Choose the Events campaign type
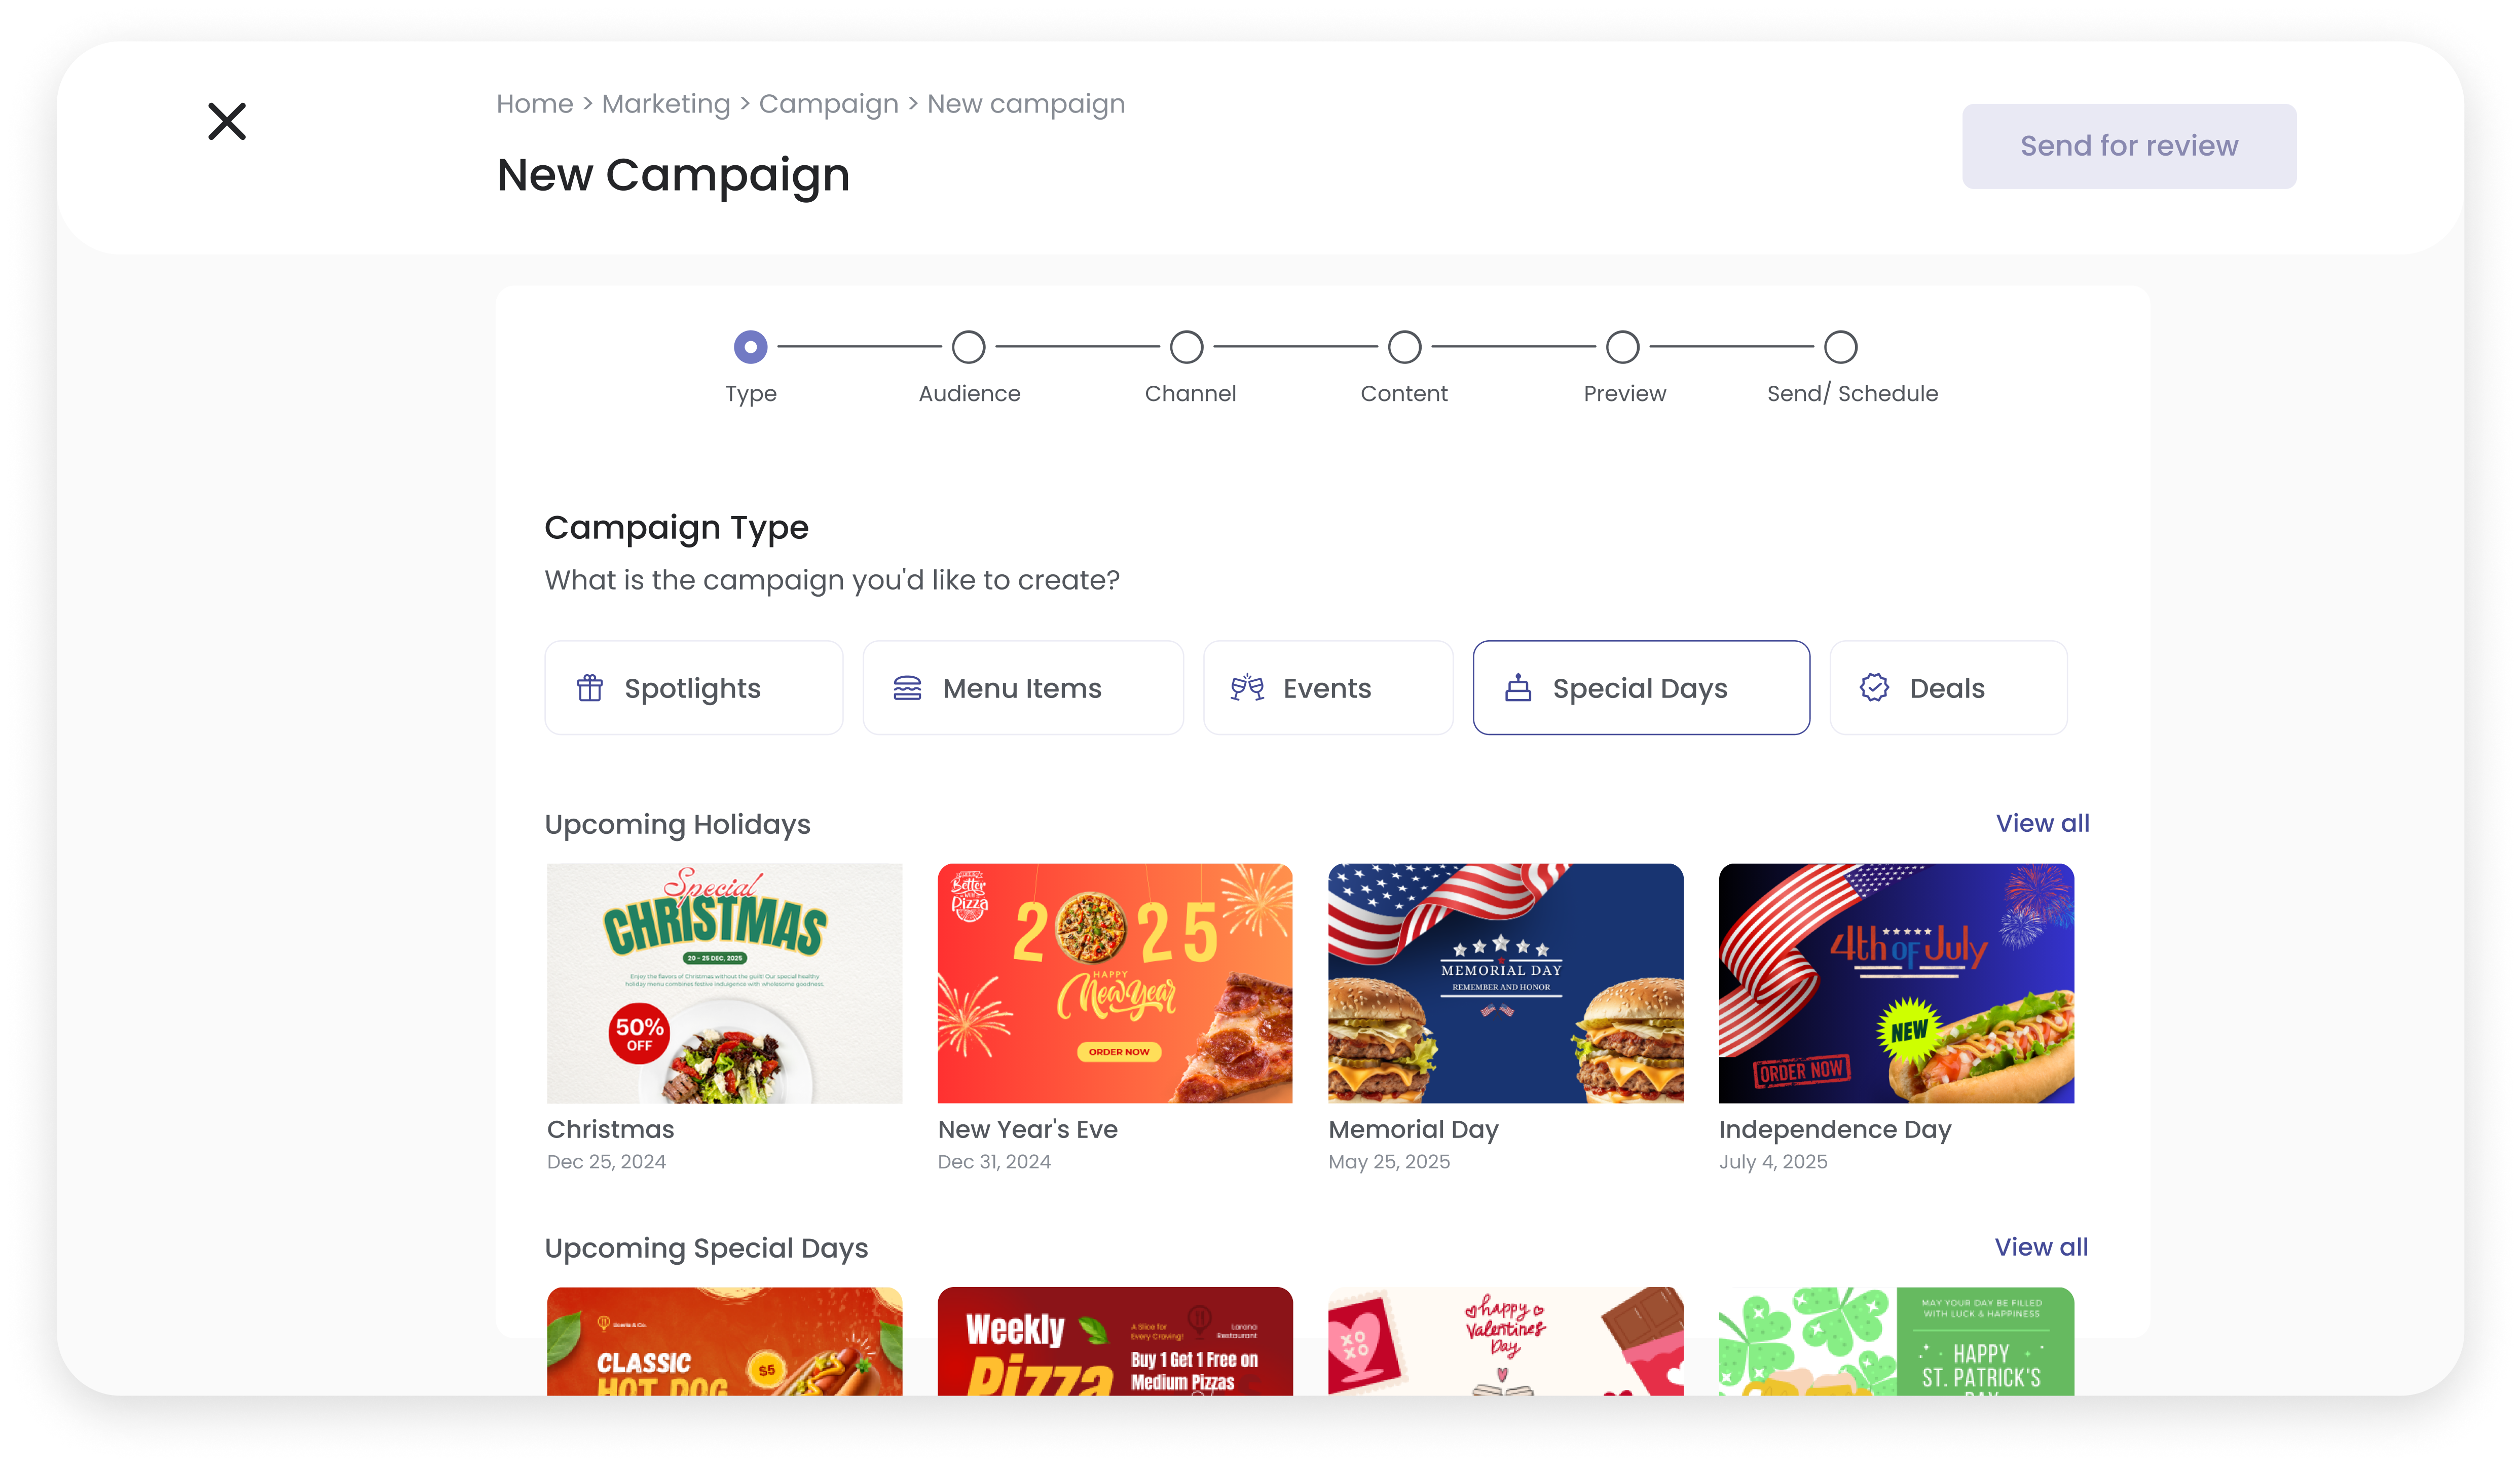2520x1467 pixels. click(x=1327, y=688)
